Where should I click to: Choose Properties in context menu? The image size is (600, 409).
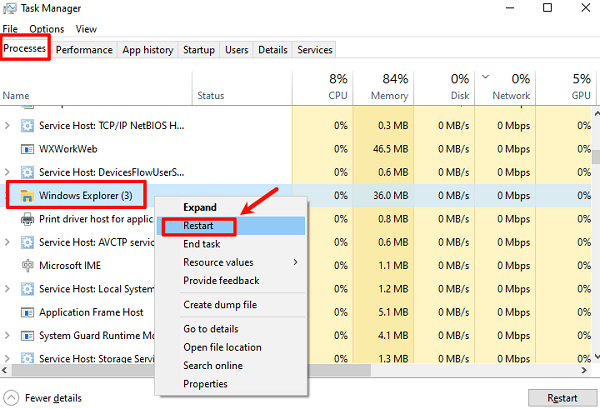click(x=231, y=384)
